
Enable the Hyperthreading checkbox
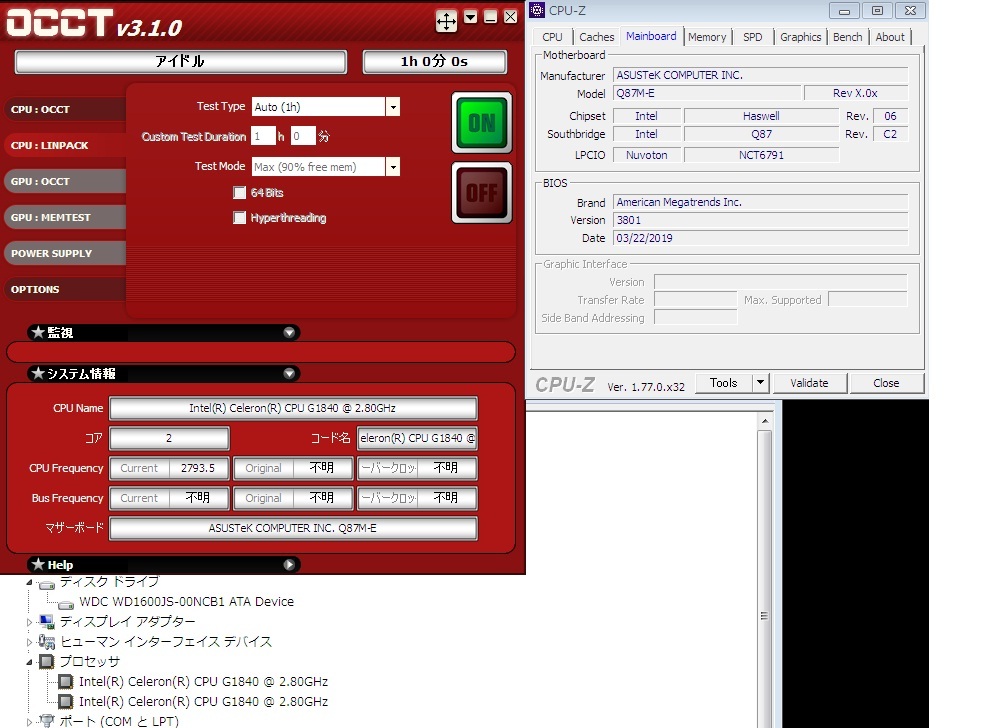point(240,217)
